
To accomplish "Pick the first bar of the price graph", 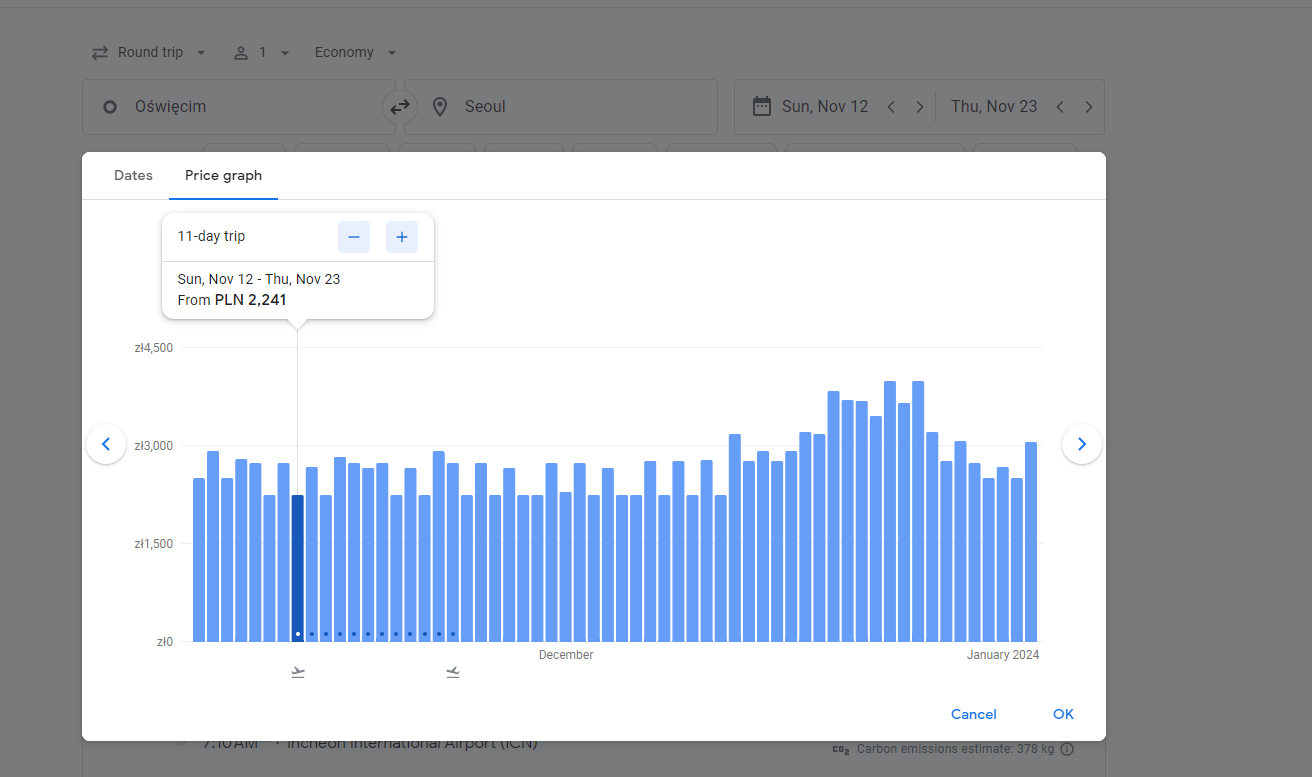I will pos(199,560).
